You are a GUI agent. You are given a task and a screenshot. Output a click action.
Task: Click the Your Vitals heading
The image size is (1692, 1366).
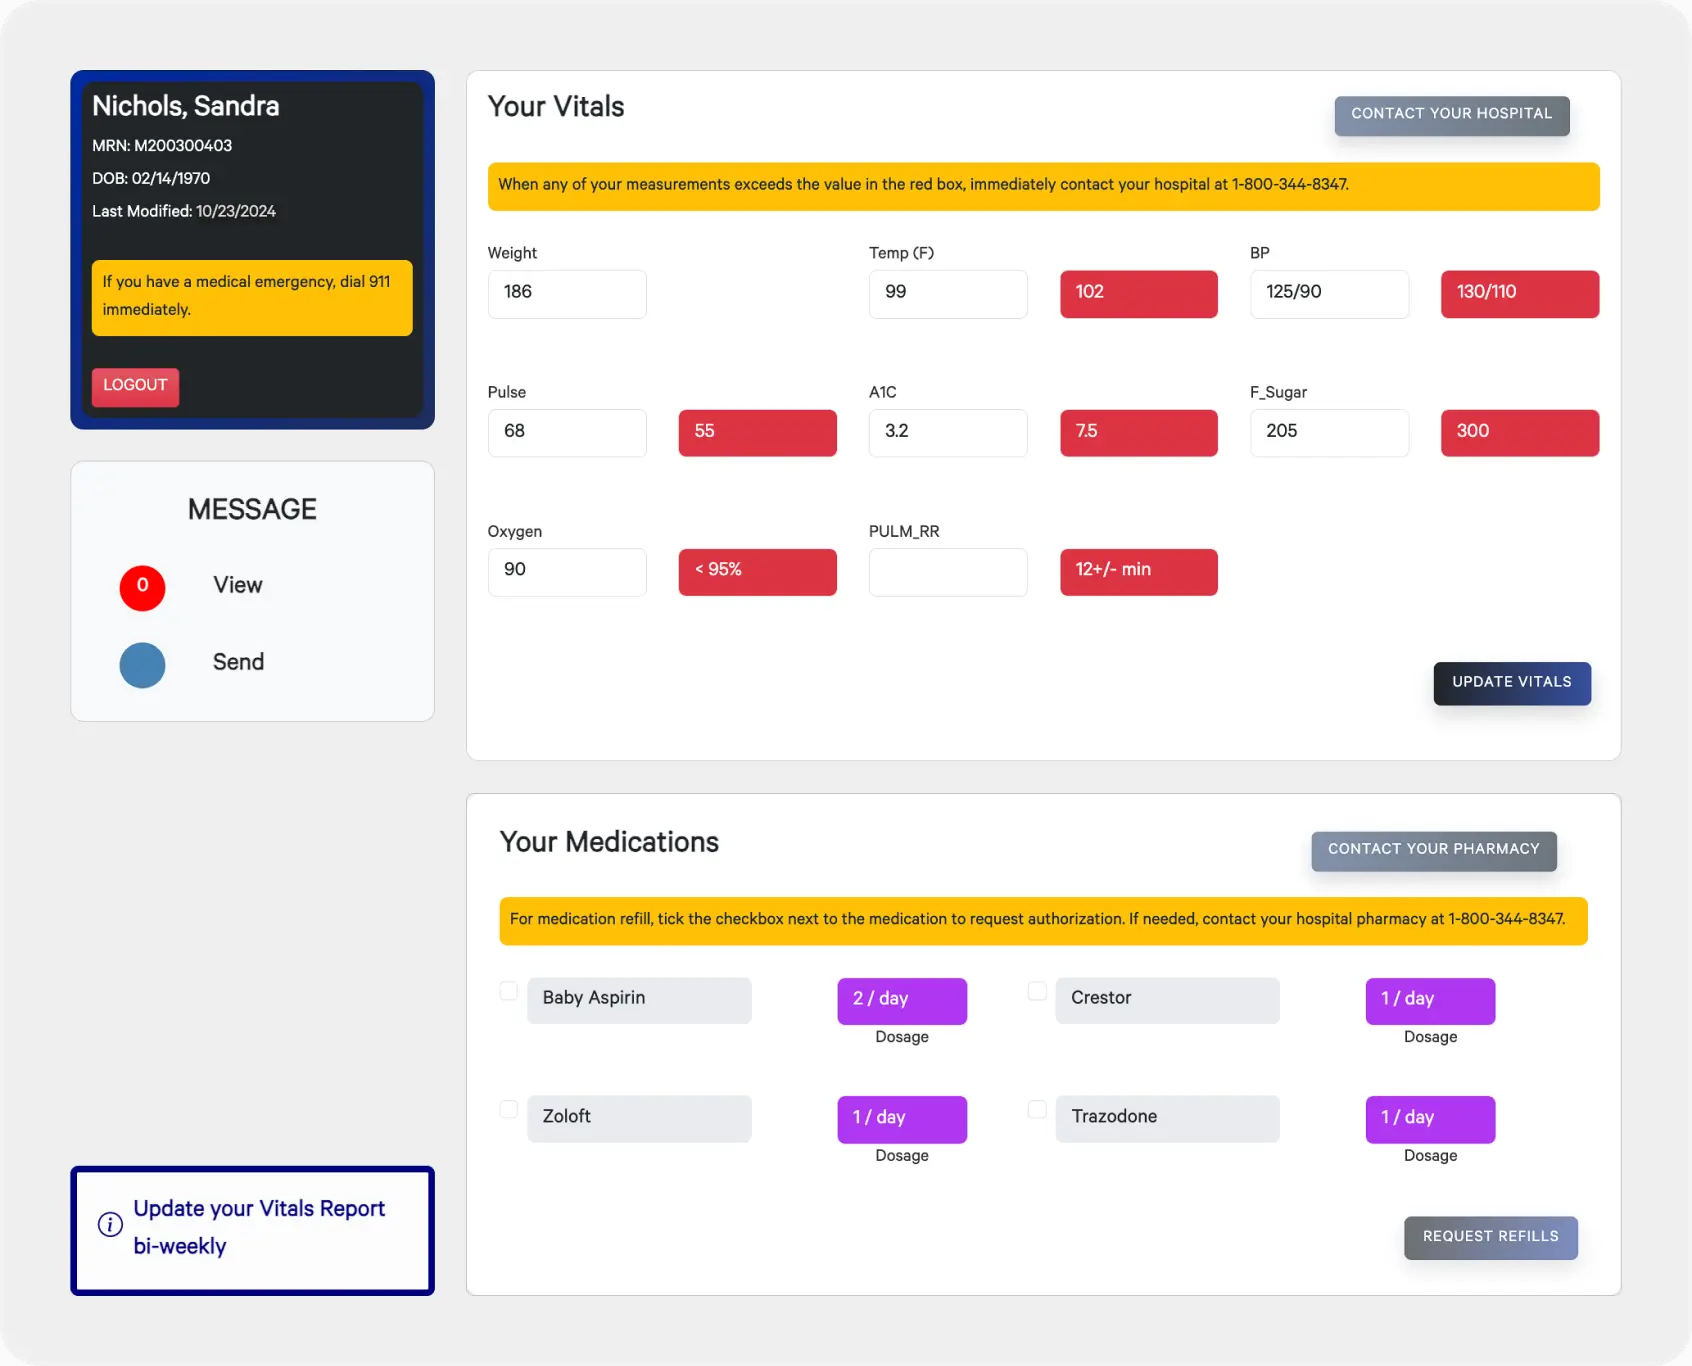pyautogui.click(x=556, y=106)
